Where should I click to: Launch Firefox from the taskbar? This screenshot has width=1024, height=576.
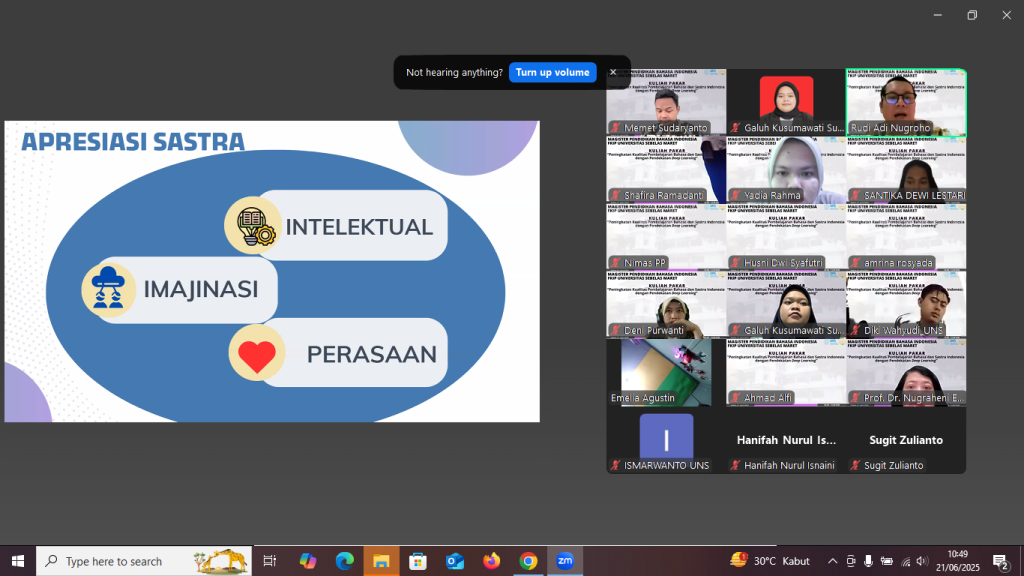(491, 561)
